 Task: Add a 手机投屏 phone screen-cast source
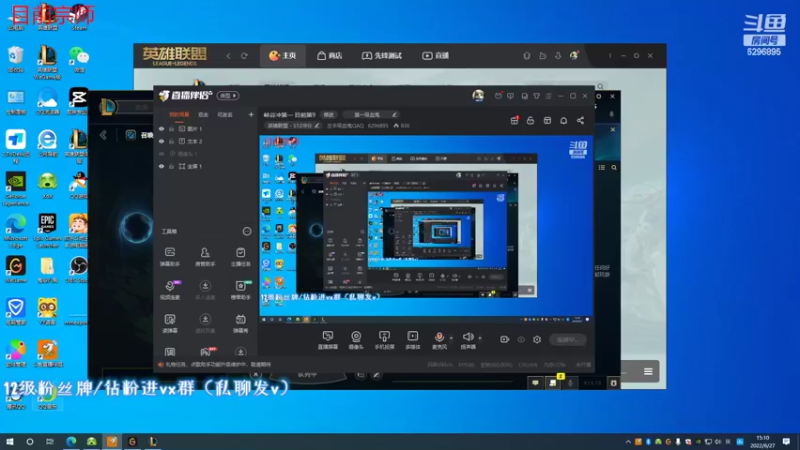click(384, 340)
